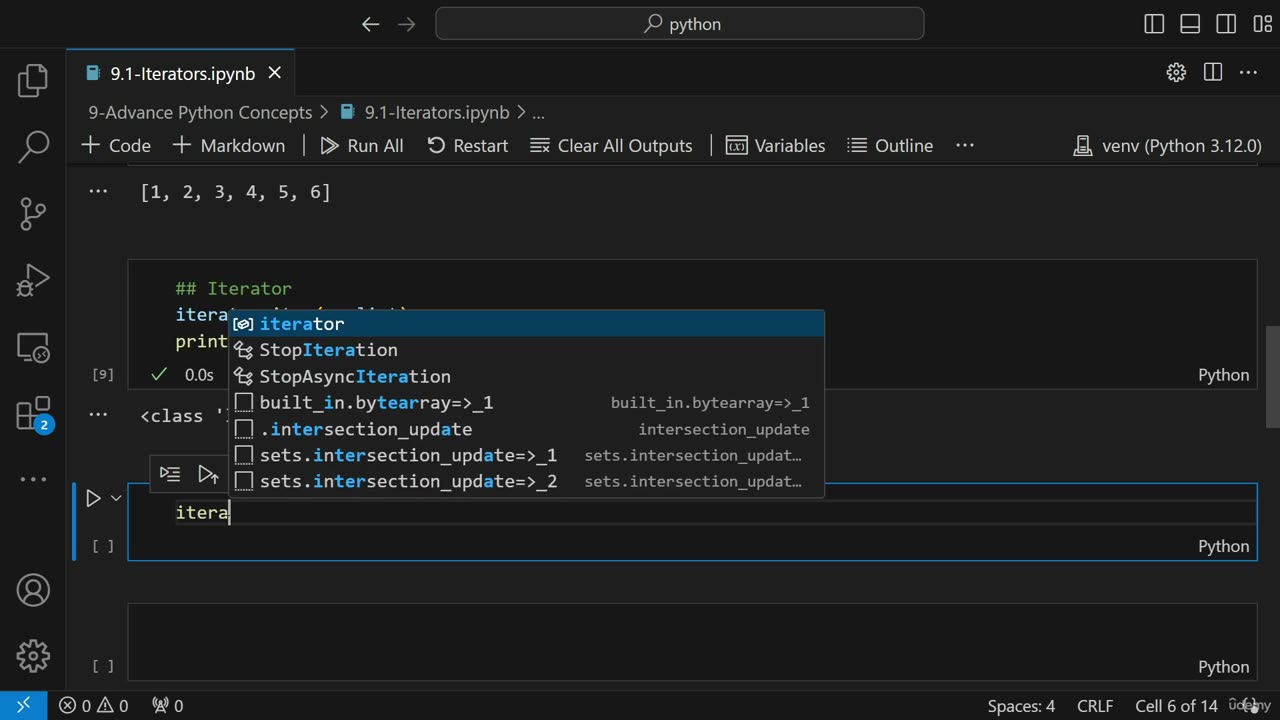Open output actions for class output

point(98,414)
